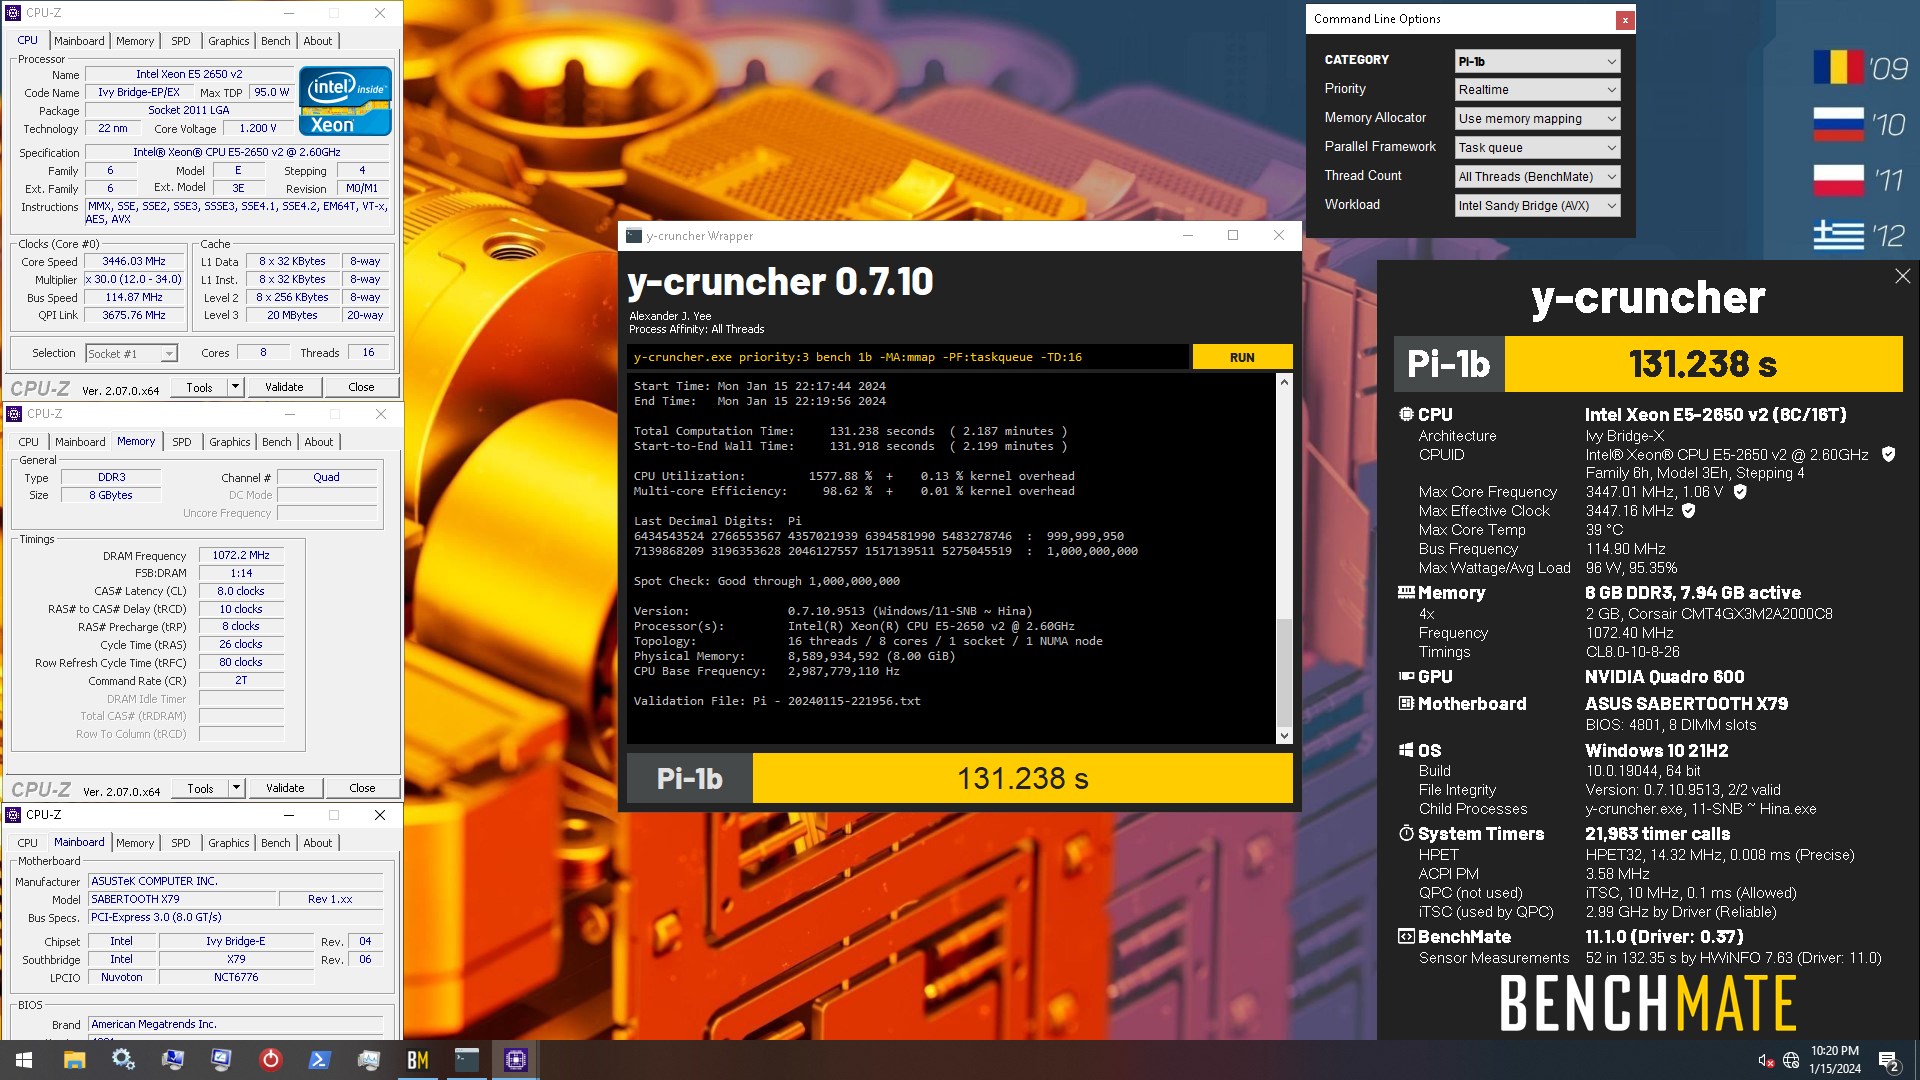Open File Explorer from the taskbar
The width and height of the screenshot is (1920, 1080).
tap(74, 1060)
